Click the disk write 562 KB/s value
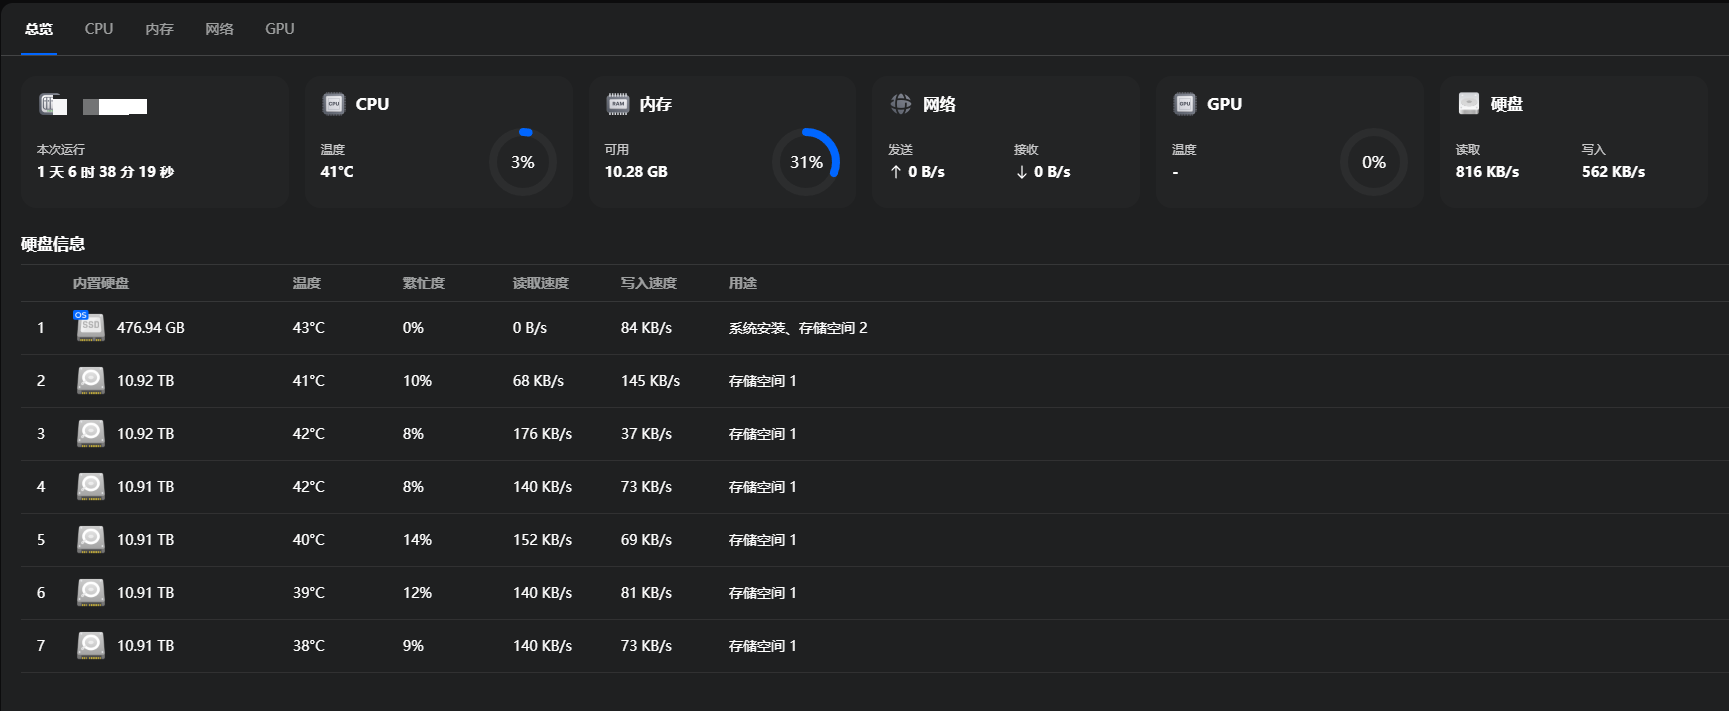The image size is (1729, 711). tap(1614, 172)
